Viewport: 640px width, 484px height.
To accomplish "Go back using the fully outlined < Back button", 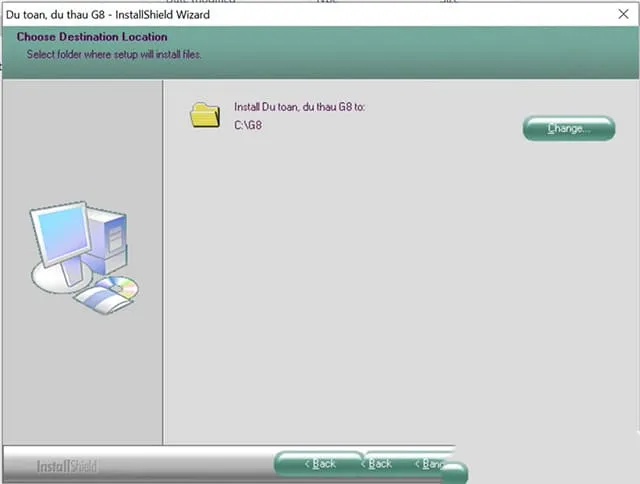I will (319, 464).
